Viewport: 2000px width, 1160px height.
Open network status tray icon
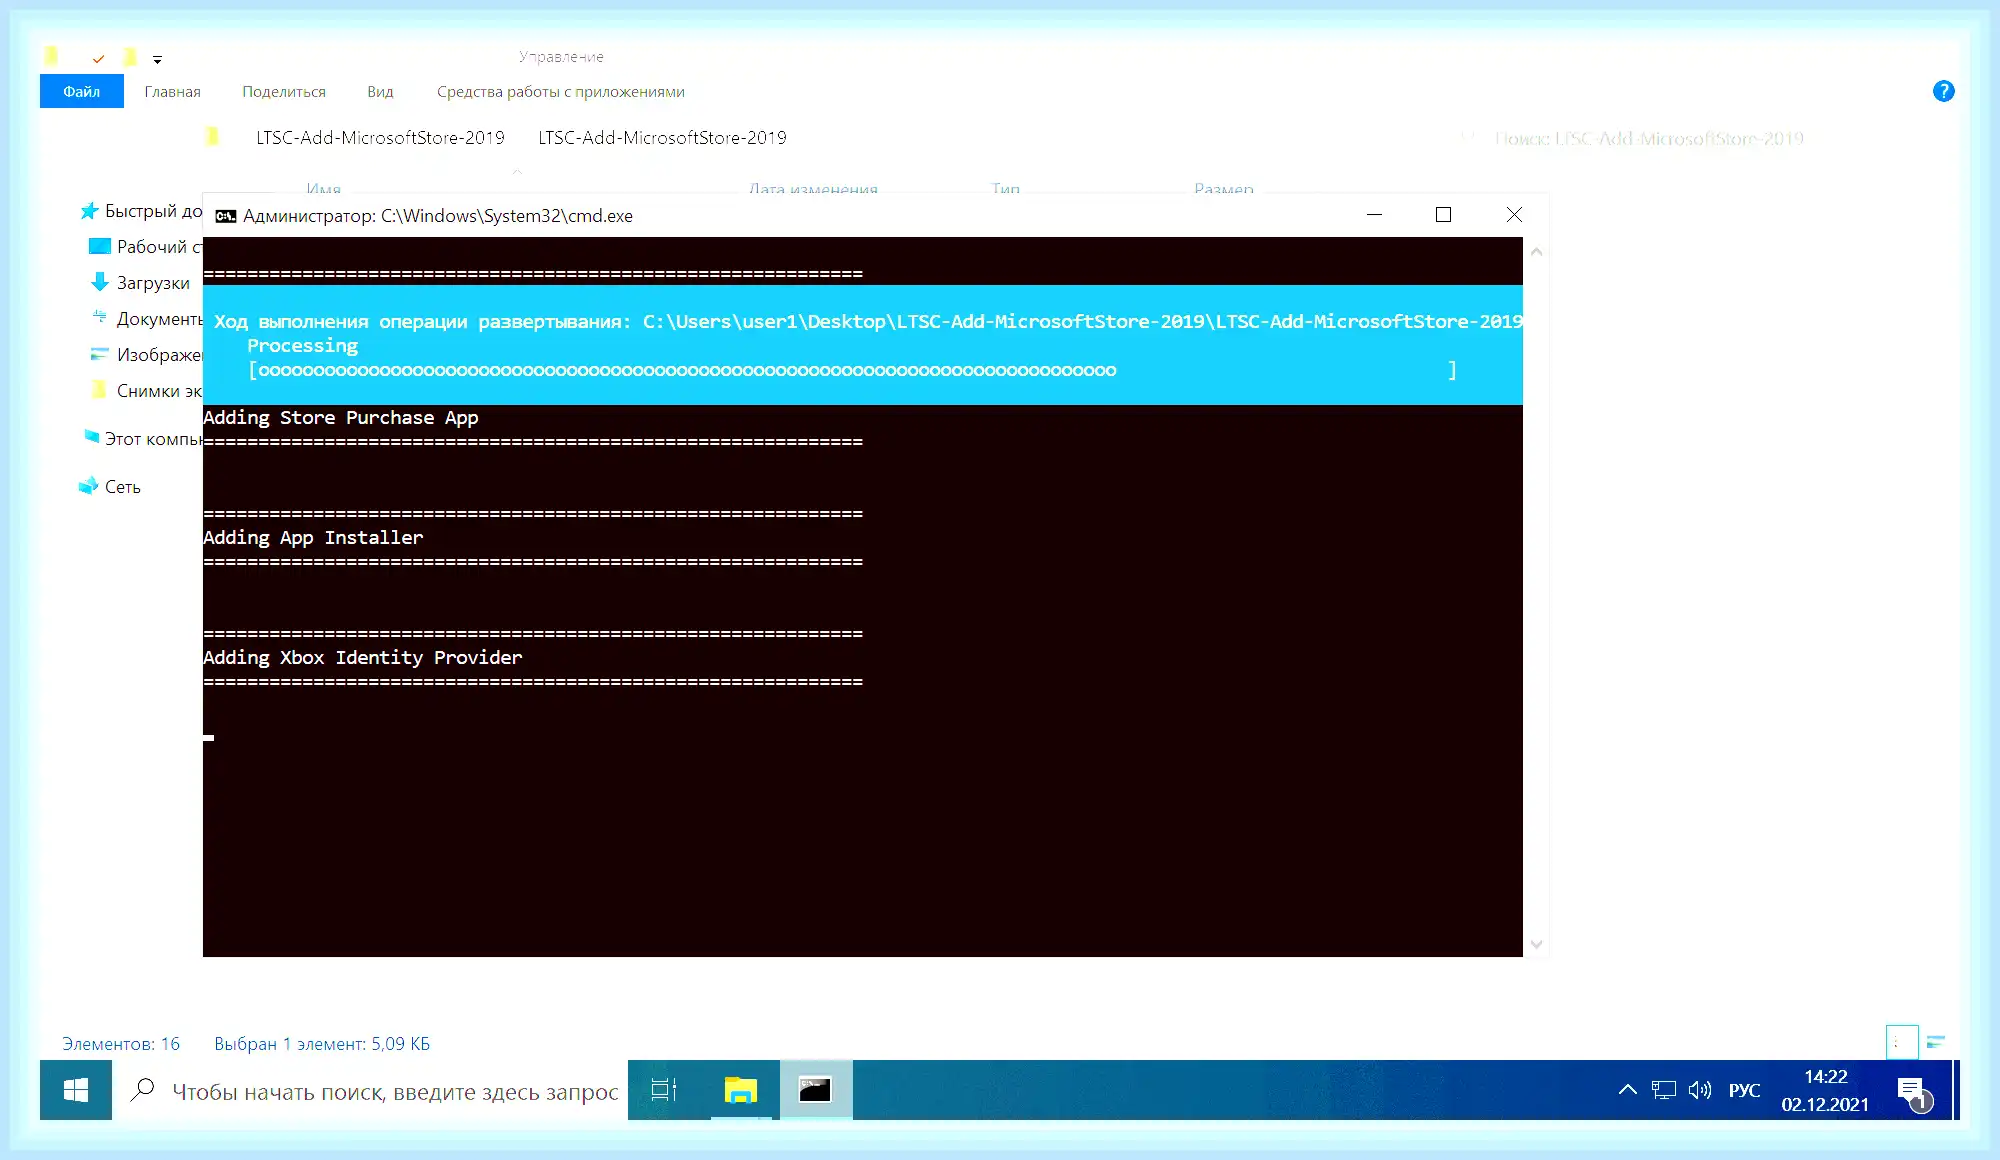[x=1664, y=1090]
